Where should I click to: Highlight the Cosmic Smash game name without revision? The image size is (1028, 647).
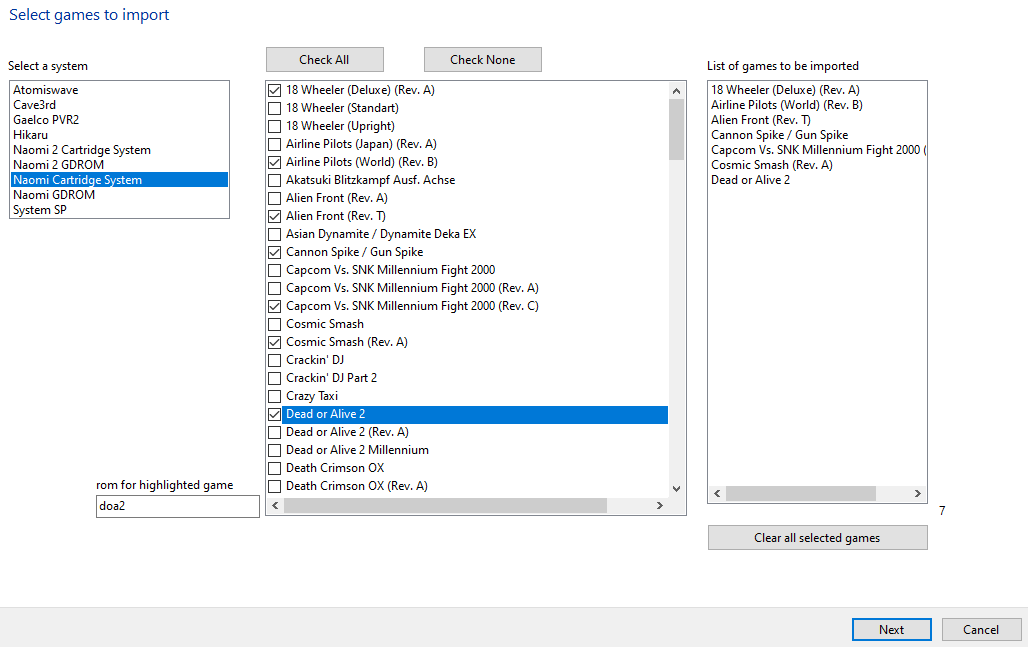click(325, 324)
